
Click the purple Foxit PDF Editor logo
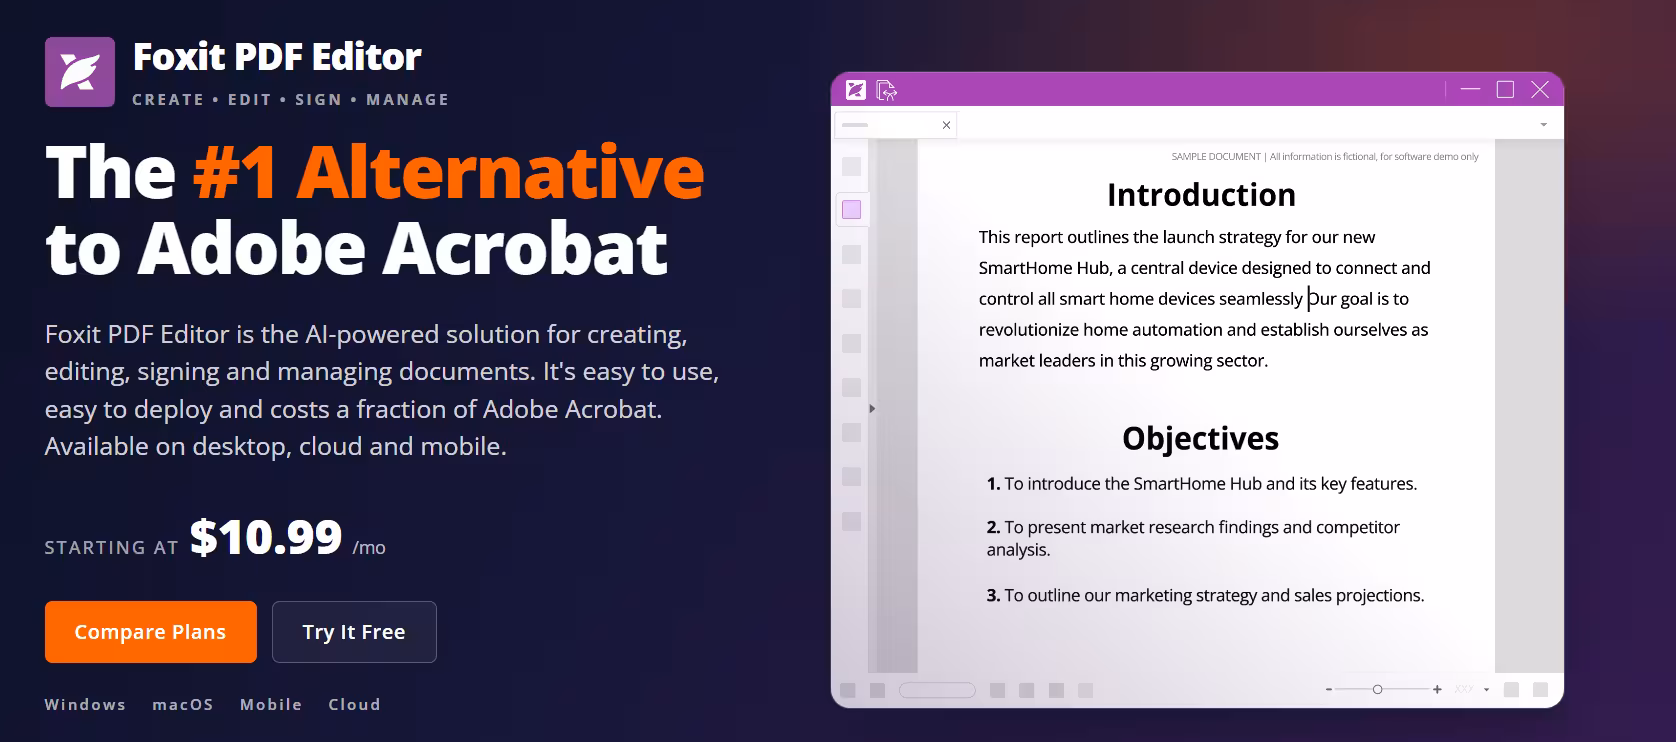point(80,72)
